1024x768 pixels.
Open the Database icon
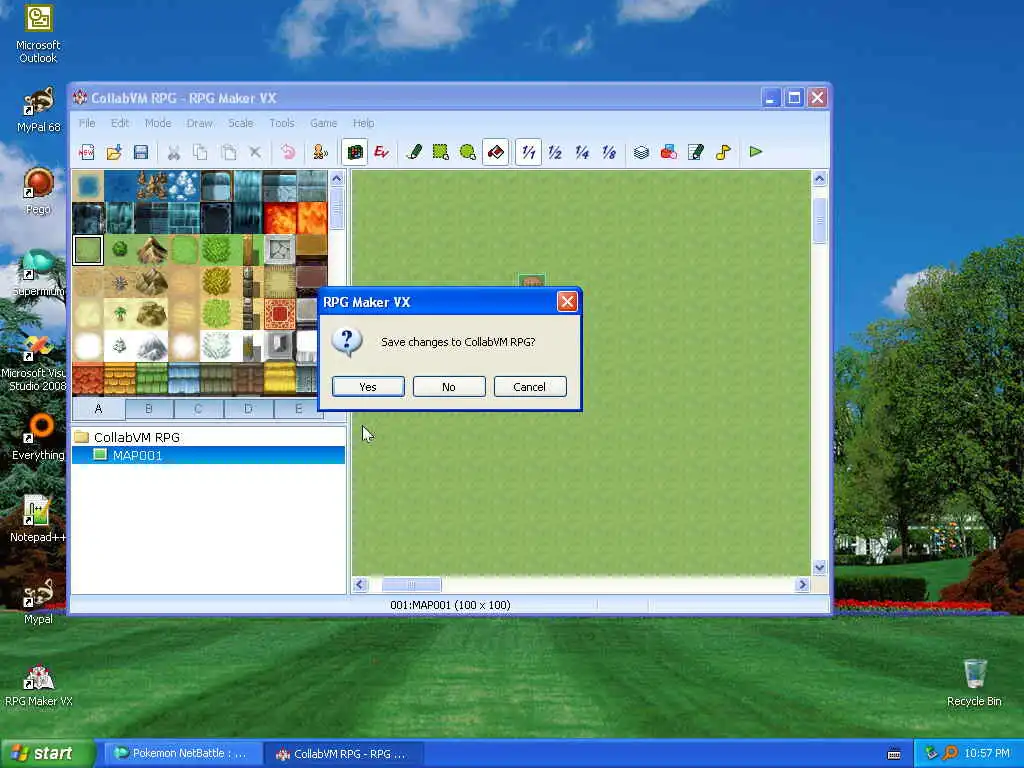click(641, 152)
